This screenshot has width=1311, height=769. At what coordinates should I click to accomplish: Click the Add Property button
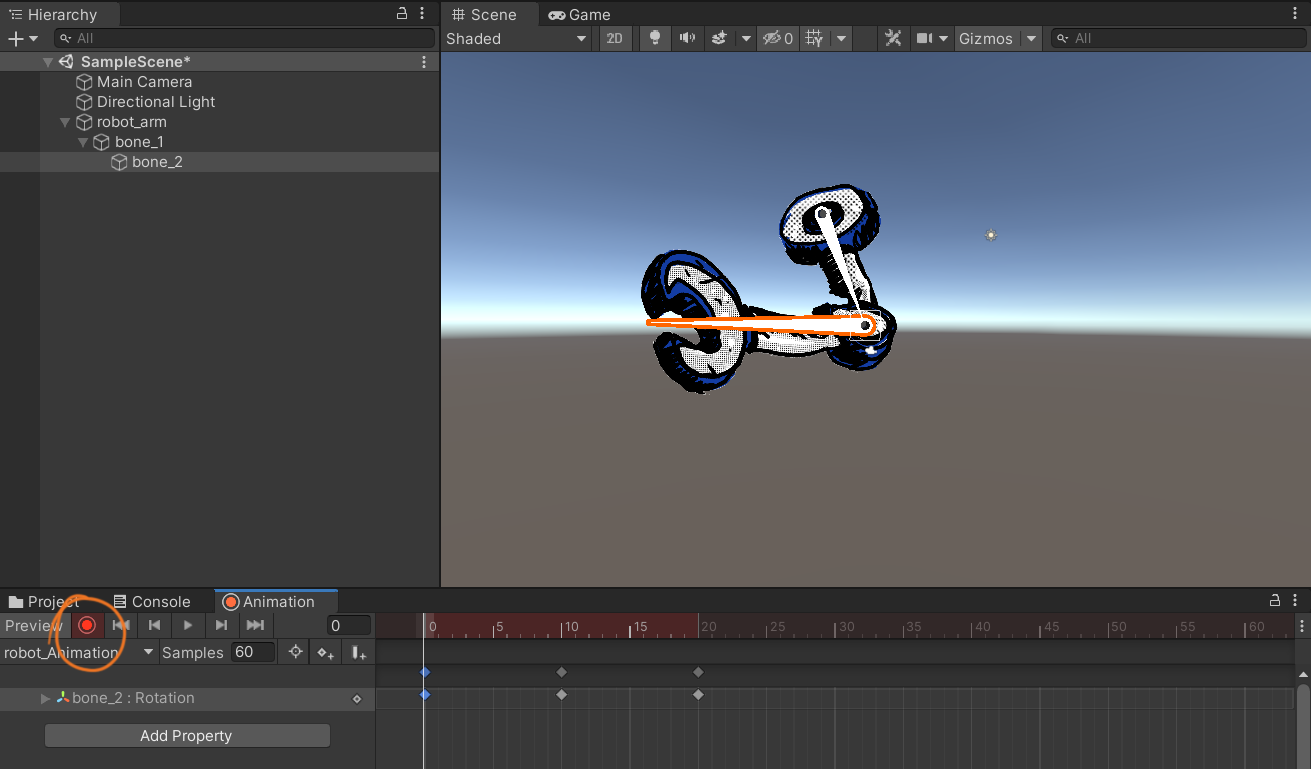187,736
